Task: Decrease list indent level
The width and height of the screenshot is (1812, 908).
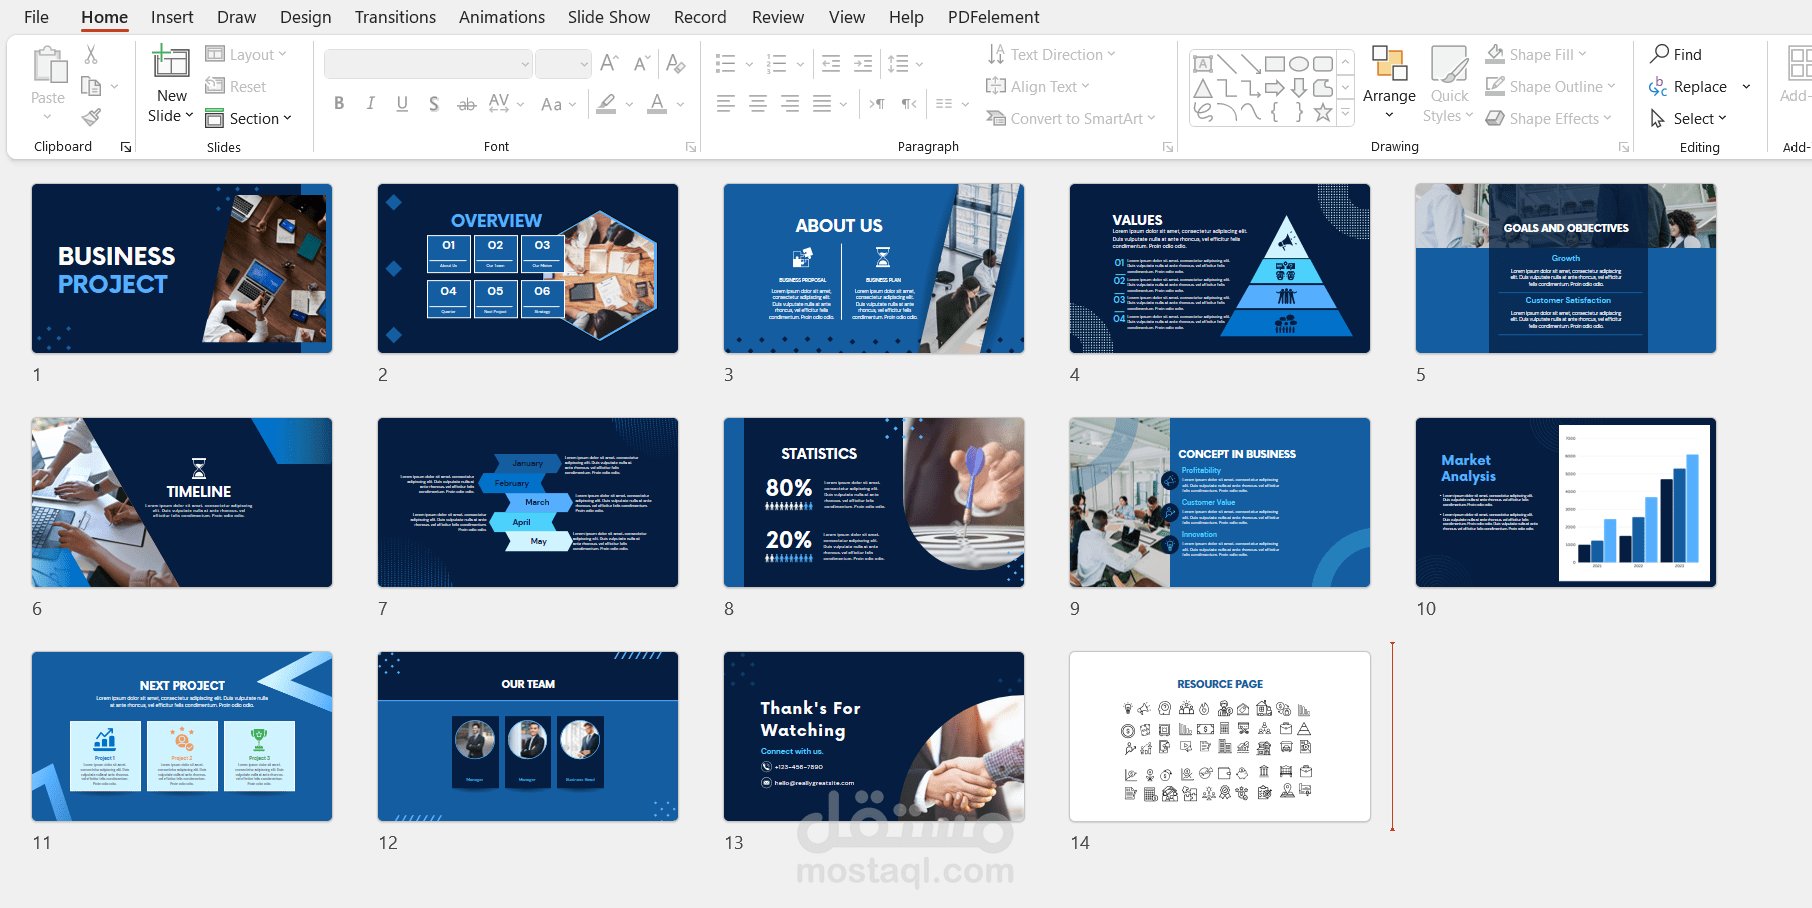Action: click(x=830, y=64)
